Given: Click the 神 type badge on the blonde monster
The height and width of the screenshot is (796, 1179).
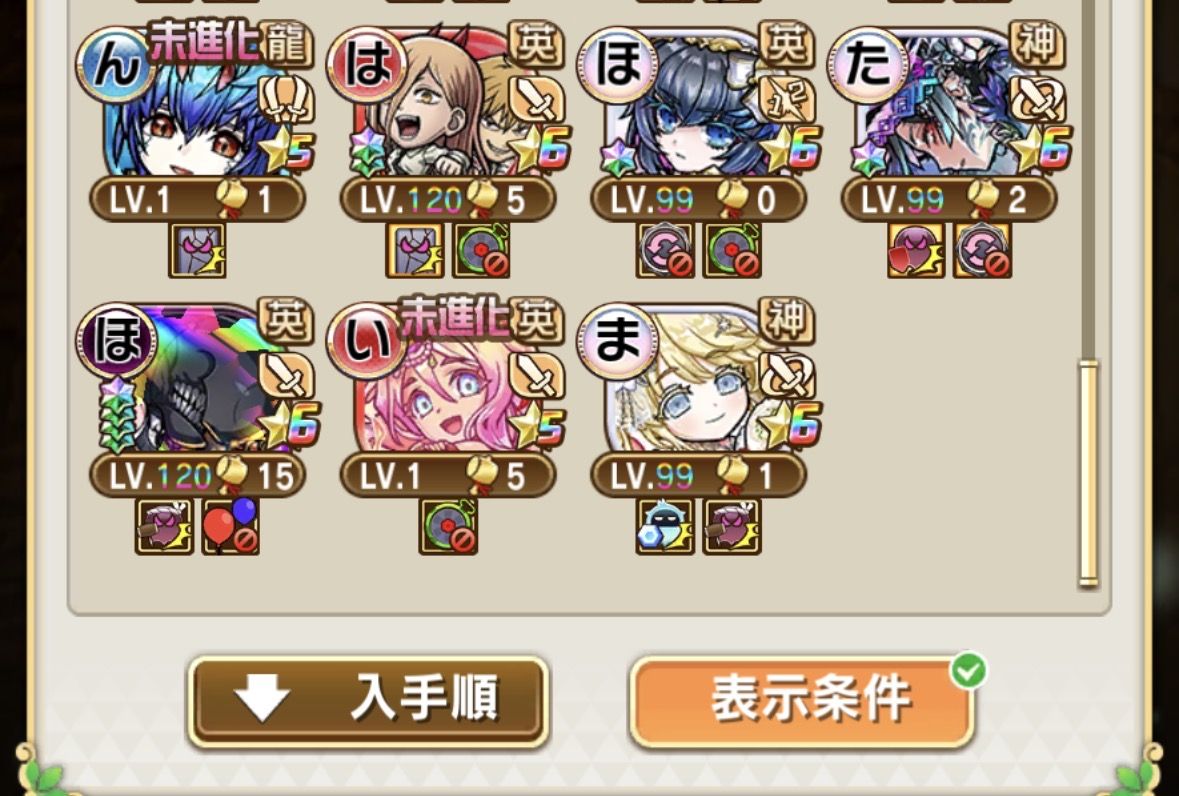Looking at the screenshot, I should pyautogui.click(x=787, y=320).
